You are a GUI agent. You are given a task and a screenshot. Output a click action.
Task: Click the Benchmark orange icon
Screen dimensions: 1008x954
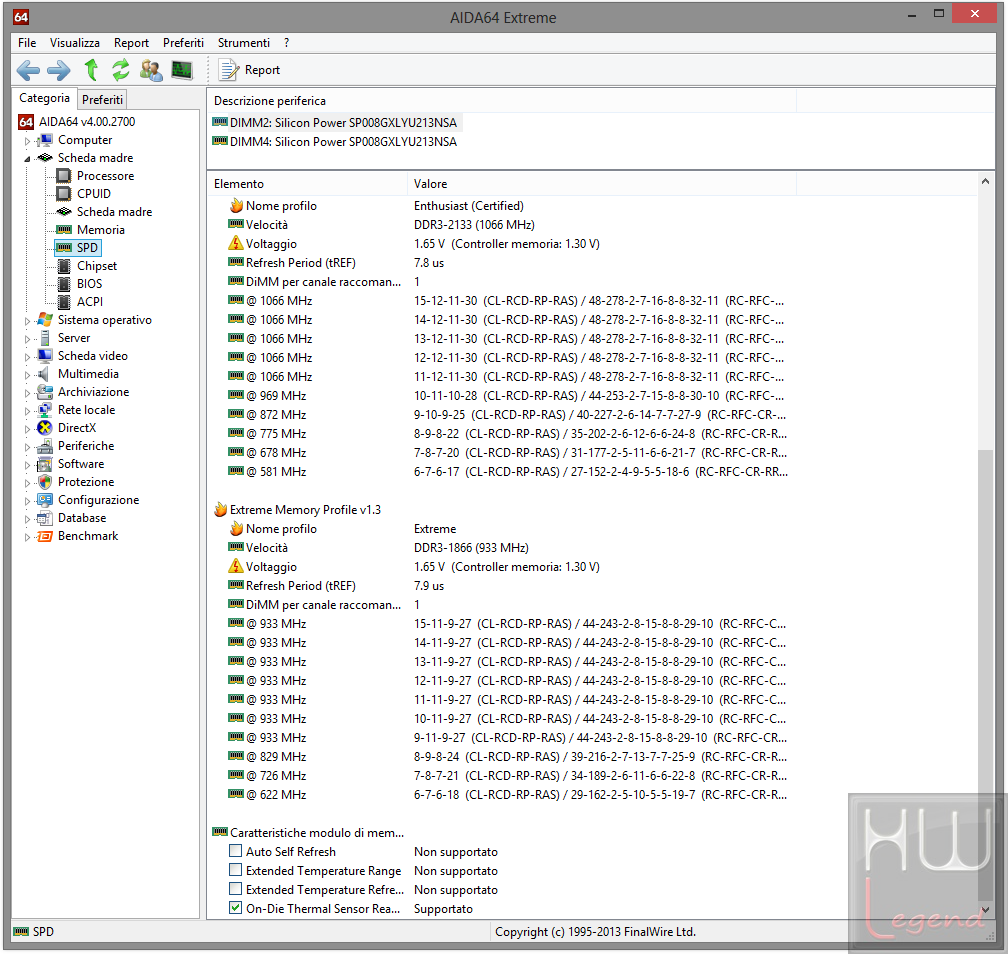point(44,536)
